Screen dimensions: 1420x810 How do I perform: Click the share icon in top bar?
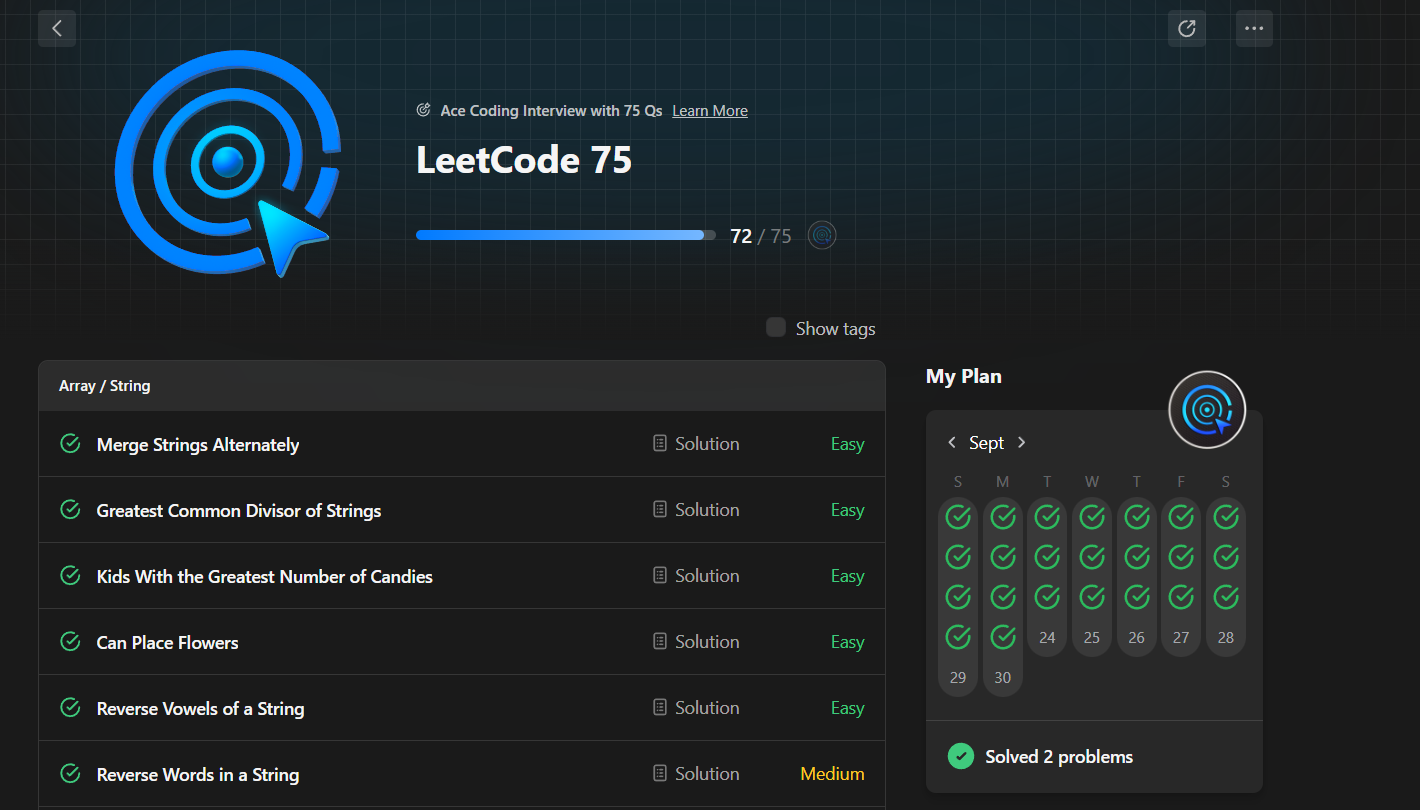click(x=1187, y=28)
